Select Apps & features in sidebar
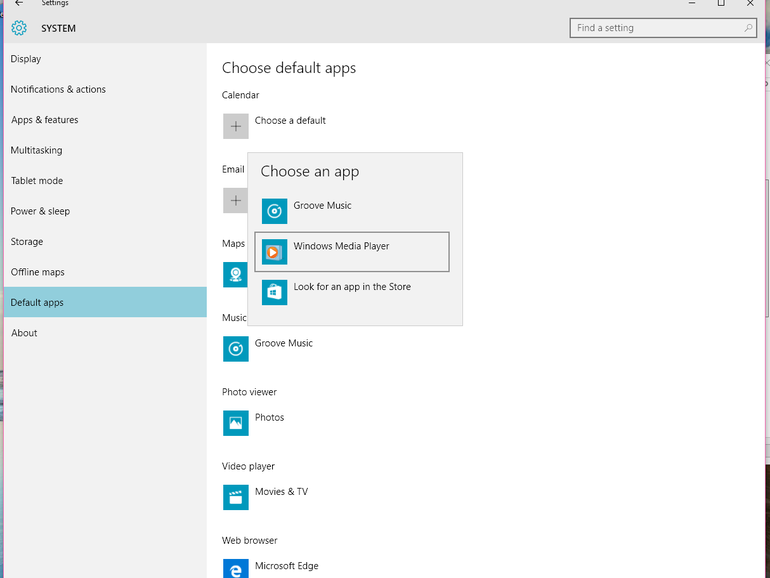This screenshot has height=578, width=770. pyautogui.click(x=44, y=120)
